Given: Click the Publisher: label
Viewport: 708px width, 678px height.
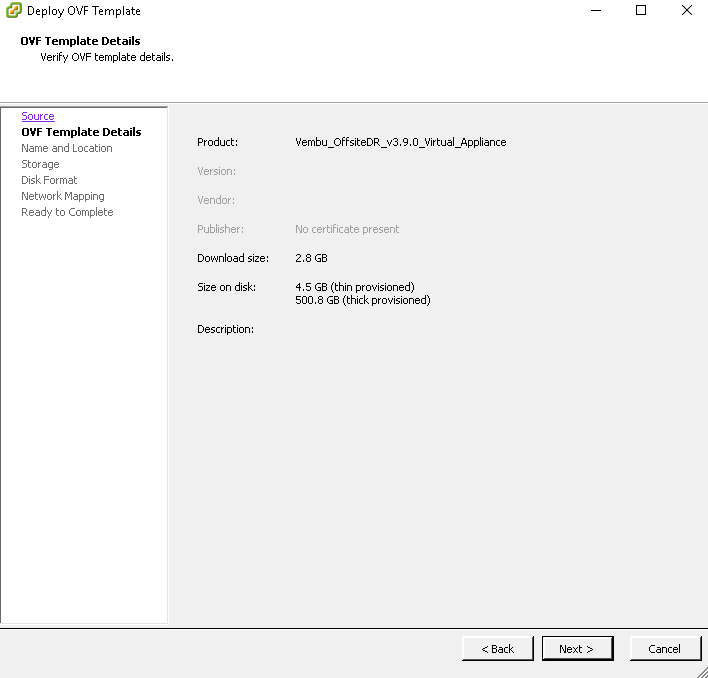Looking at the screenshot, I should [220, 229].
